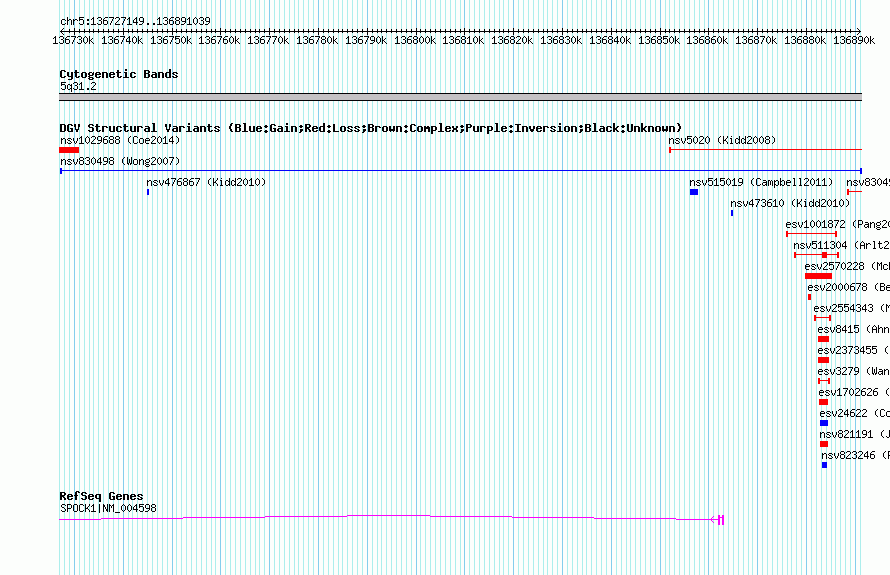Open the SPOCK1|NM_004598 gene label
The image size is (890, 575).
(x=108, y=508)
